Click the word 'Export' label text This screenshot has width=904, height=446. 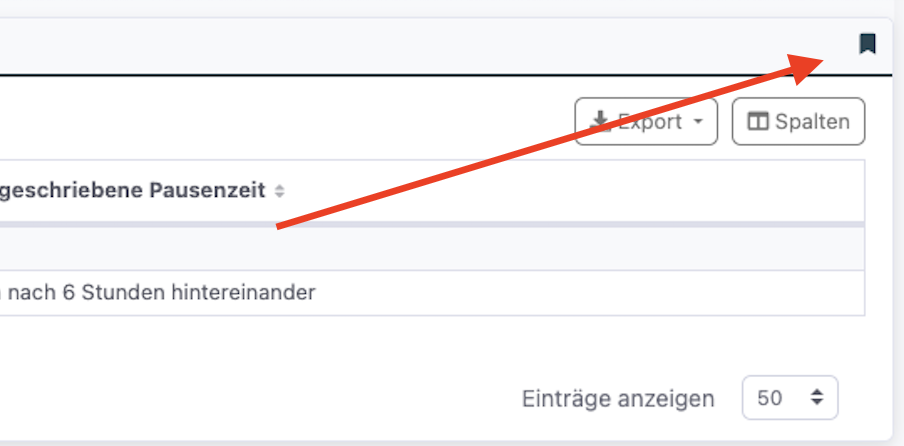(650, 122)
